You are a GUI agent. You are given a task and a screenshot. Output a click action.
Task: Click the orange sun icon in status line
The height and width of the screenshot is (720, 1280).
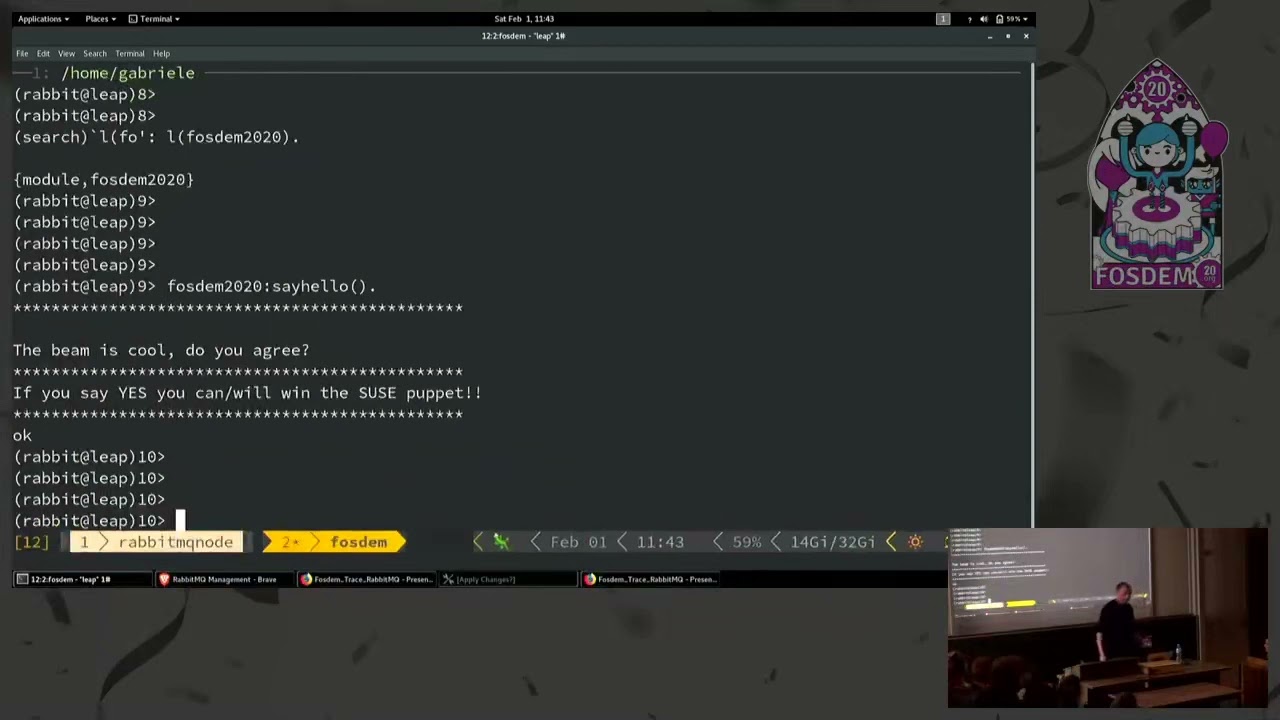coord(915,542)
